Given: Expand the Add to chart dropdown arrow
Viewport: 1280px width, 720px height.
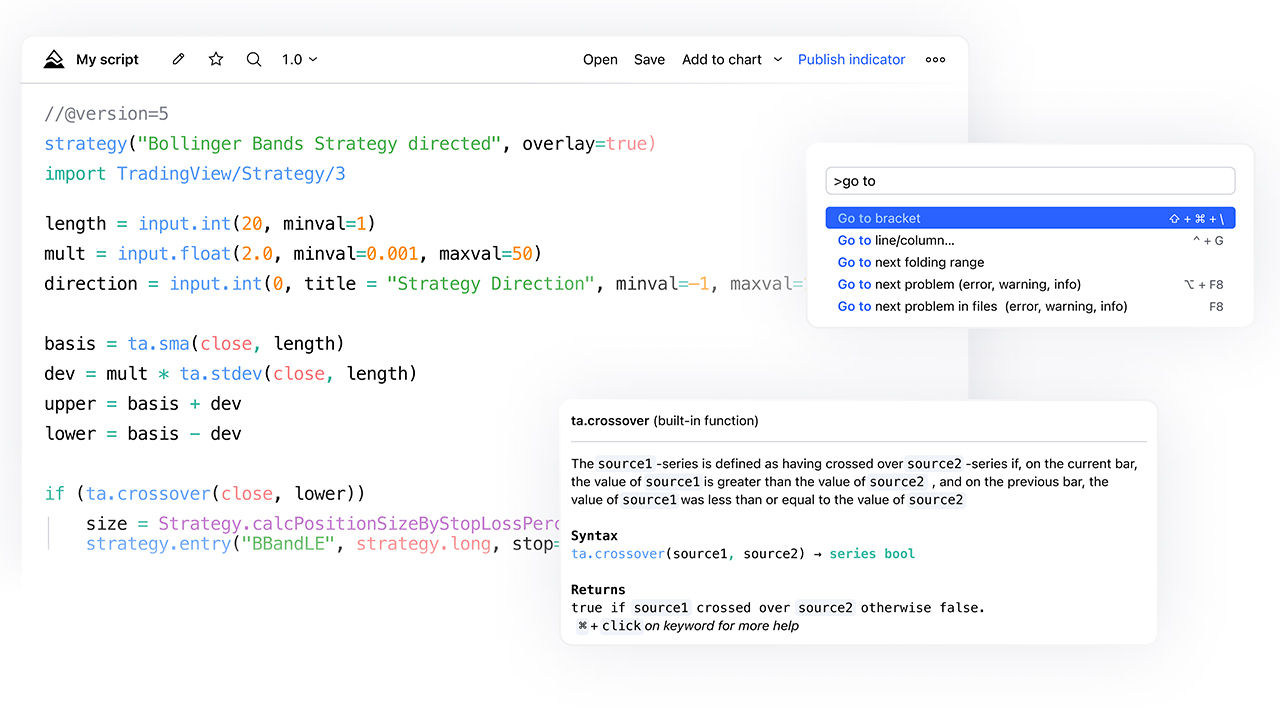Looking at the screenshot, I should click(778, 60).
